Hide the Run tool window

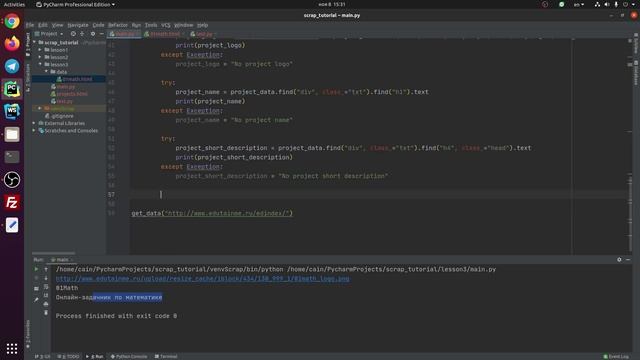[628, 260]
